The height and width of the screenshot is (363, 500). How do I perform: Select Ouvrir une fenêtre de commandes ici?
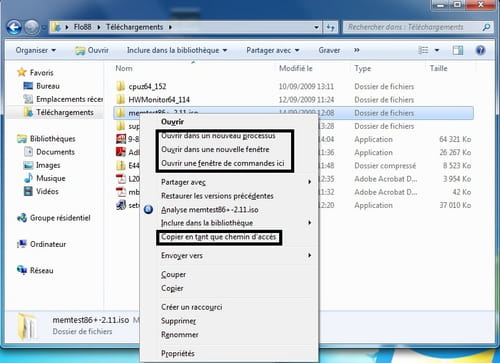coord(223,163)
